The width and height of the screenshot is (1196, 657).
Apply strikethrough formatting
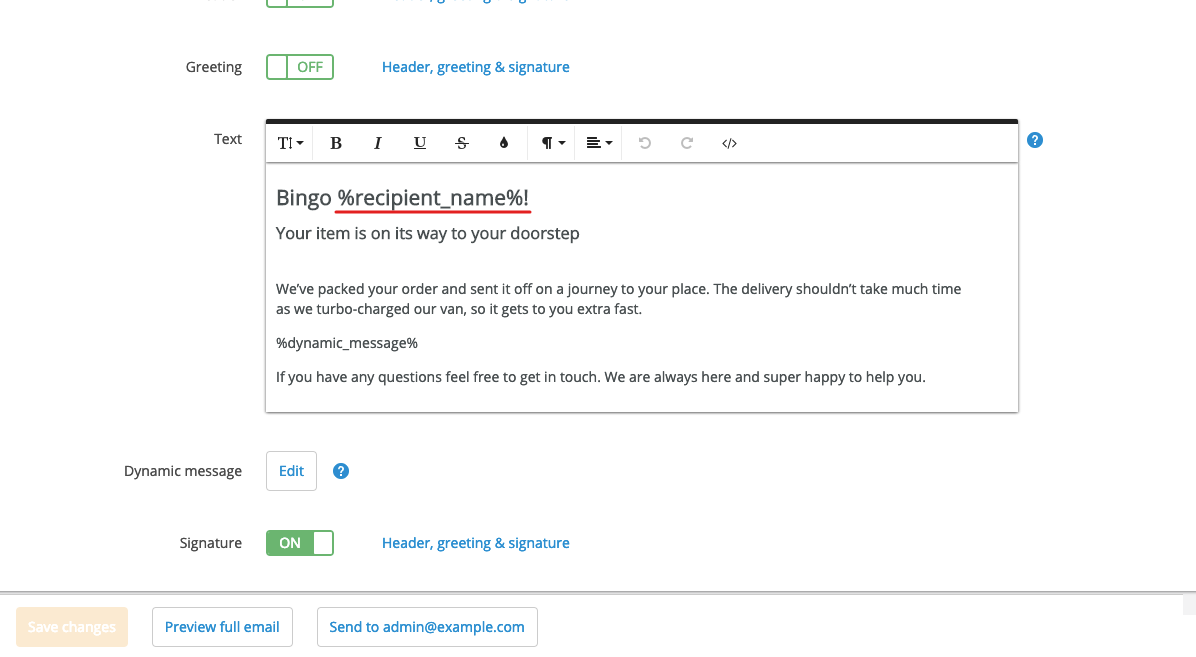click(461, 143)
